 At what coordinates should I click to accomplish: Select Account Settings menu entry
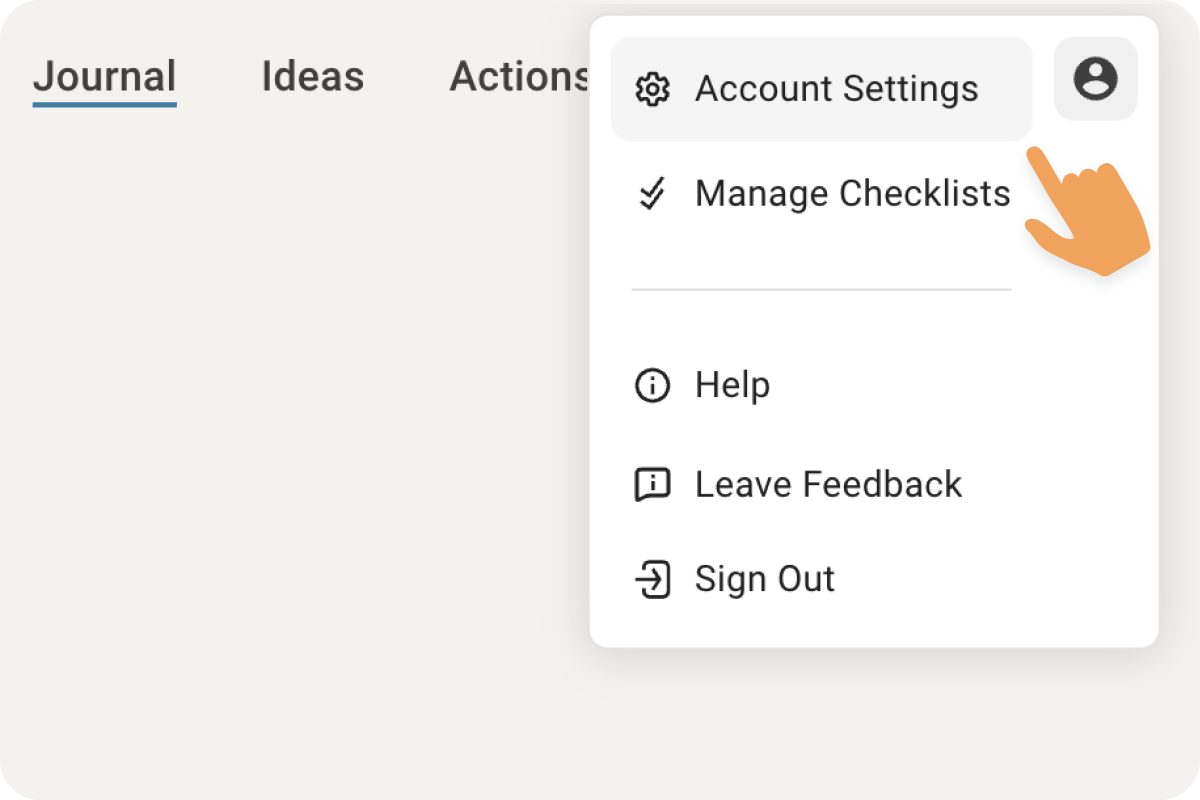pos(821,89)
